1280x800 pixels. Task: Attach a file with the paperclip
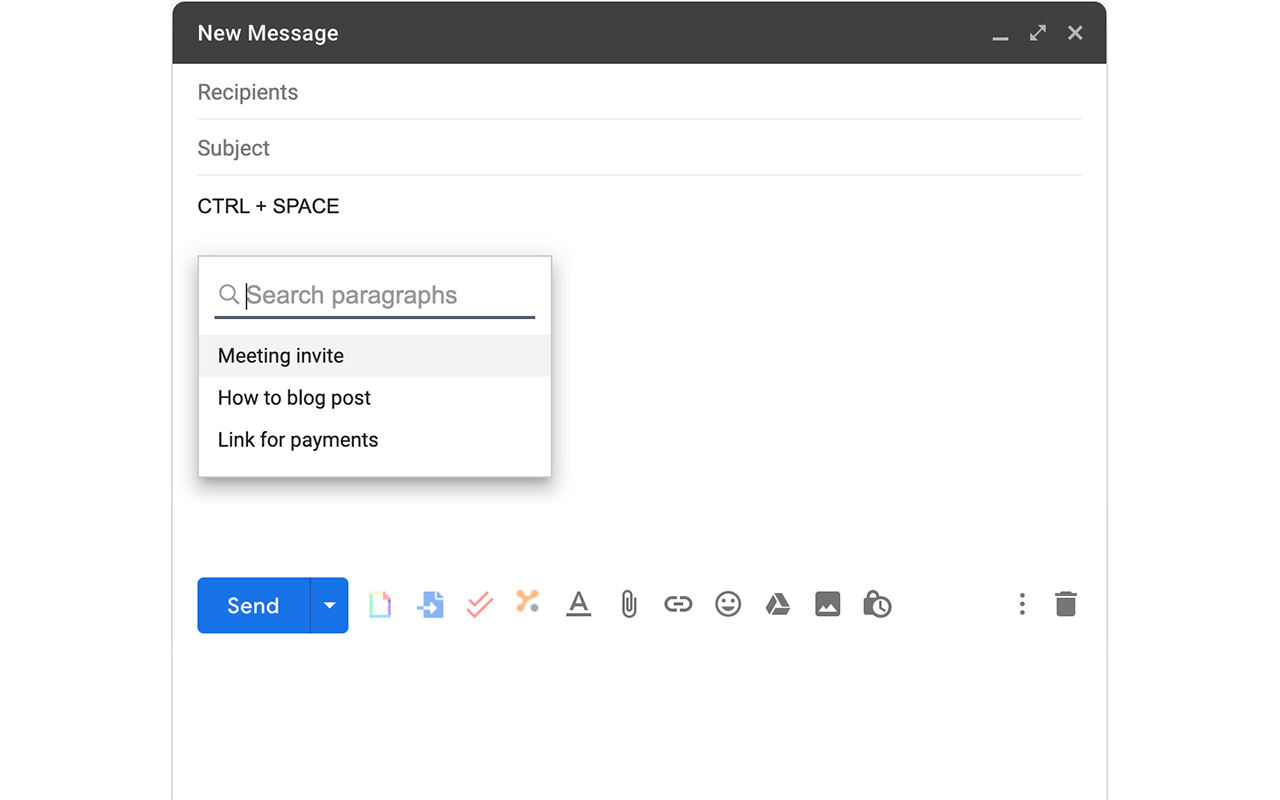tap(628, 604)
